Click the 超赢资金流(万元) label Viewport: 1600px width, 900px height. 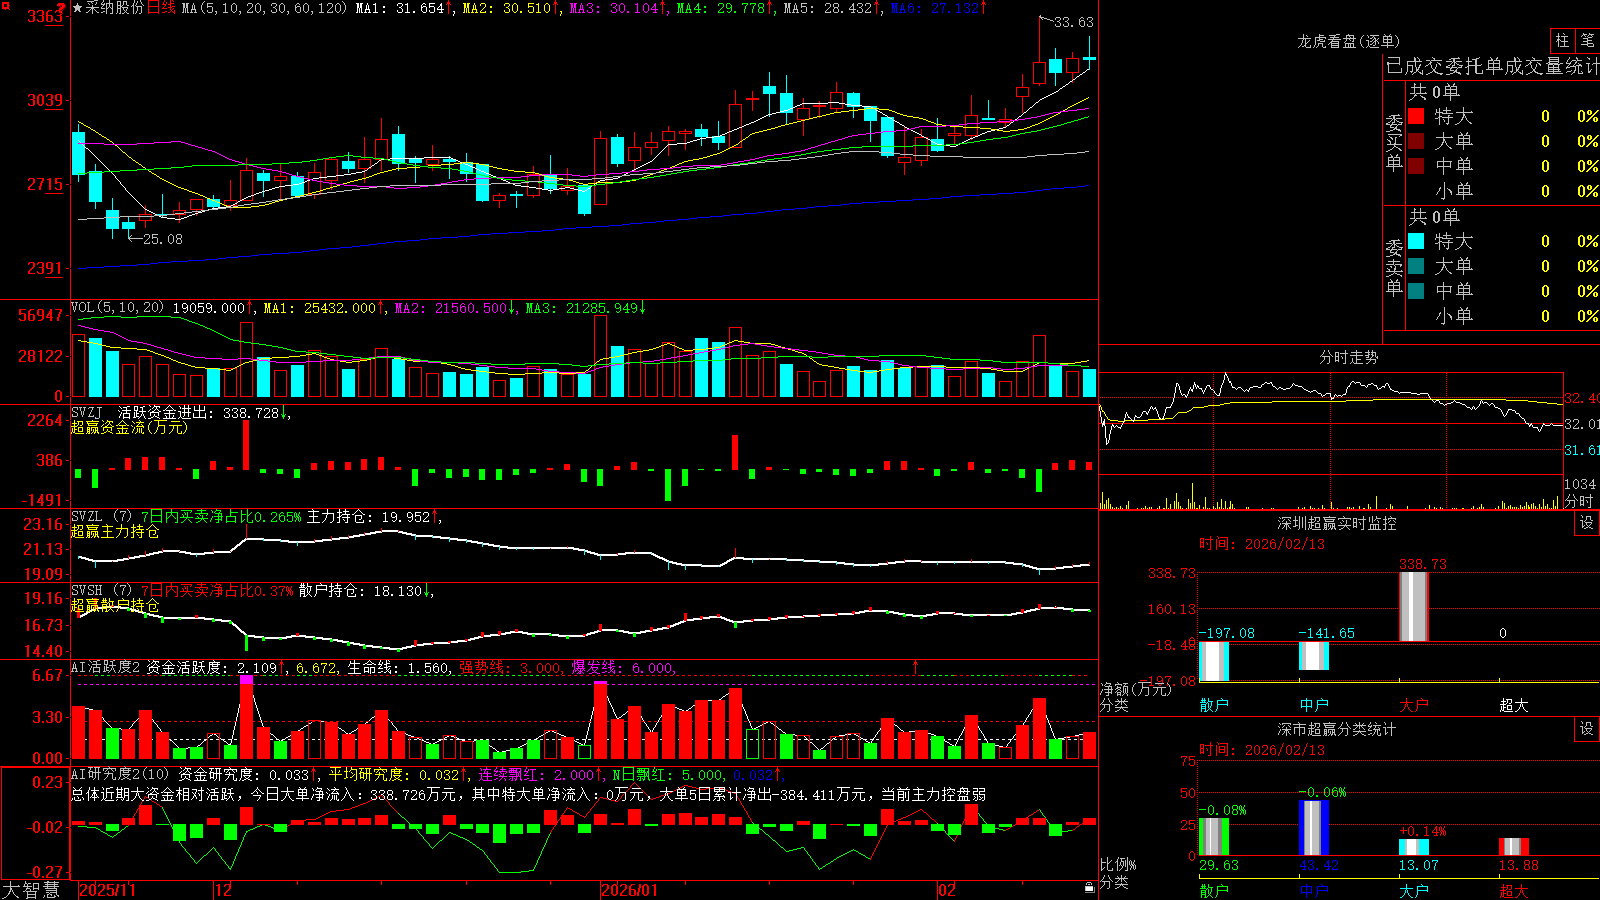[x=129, y=427]
